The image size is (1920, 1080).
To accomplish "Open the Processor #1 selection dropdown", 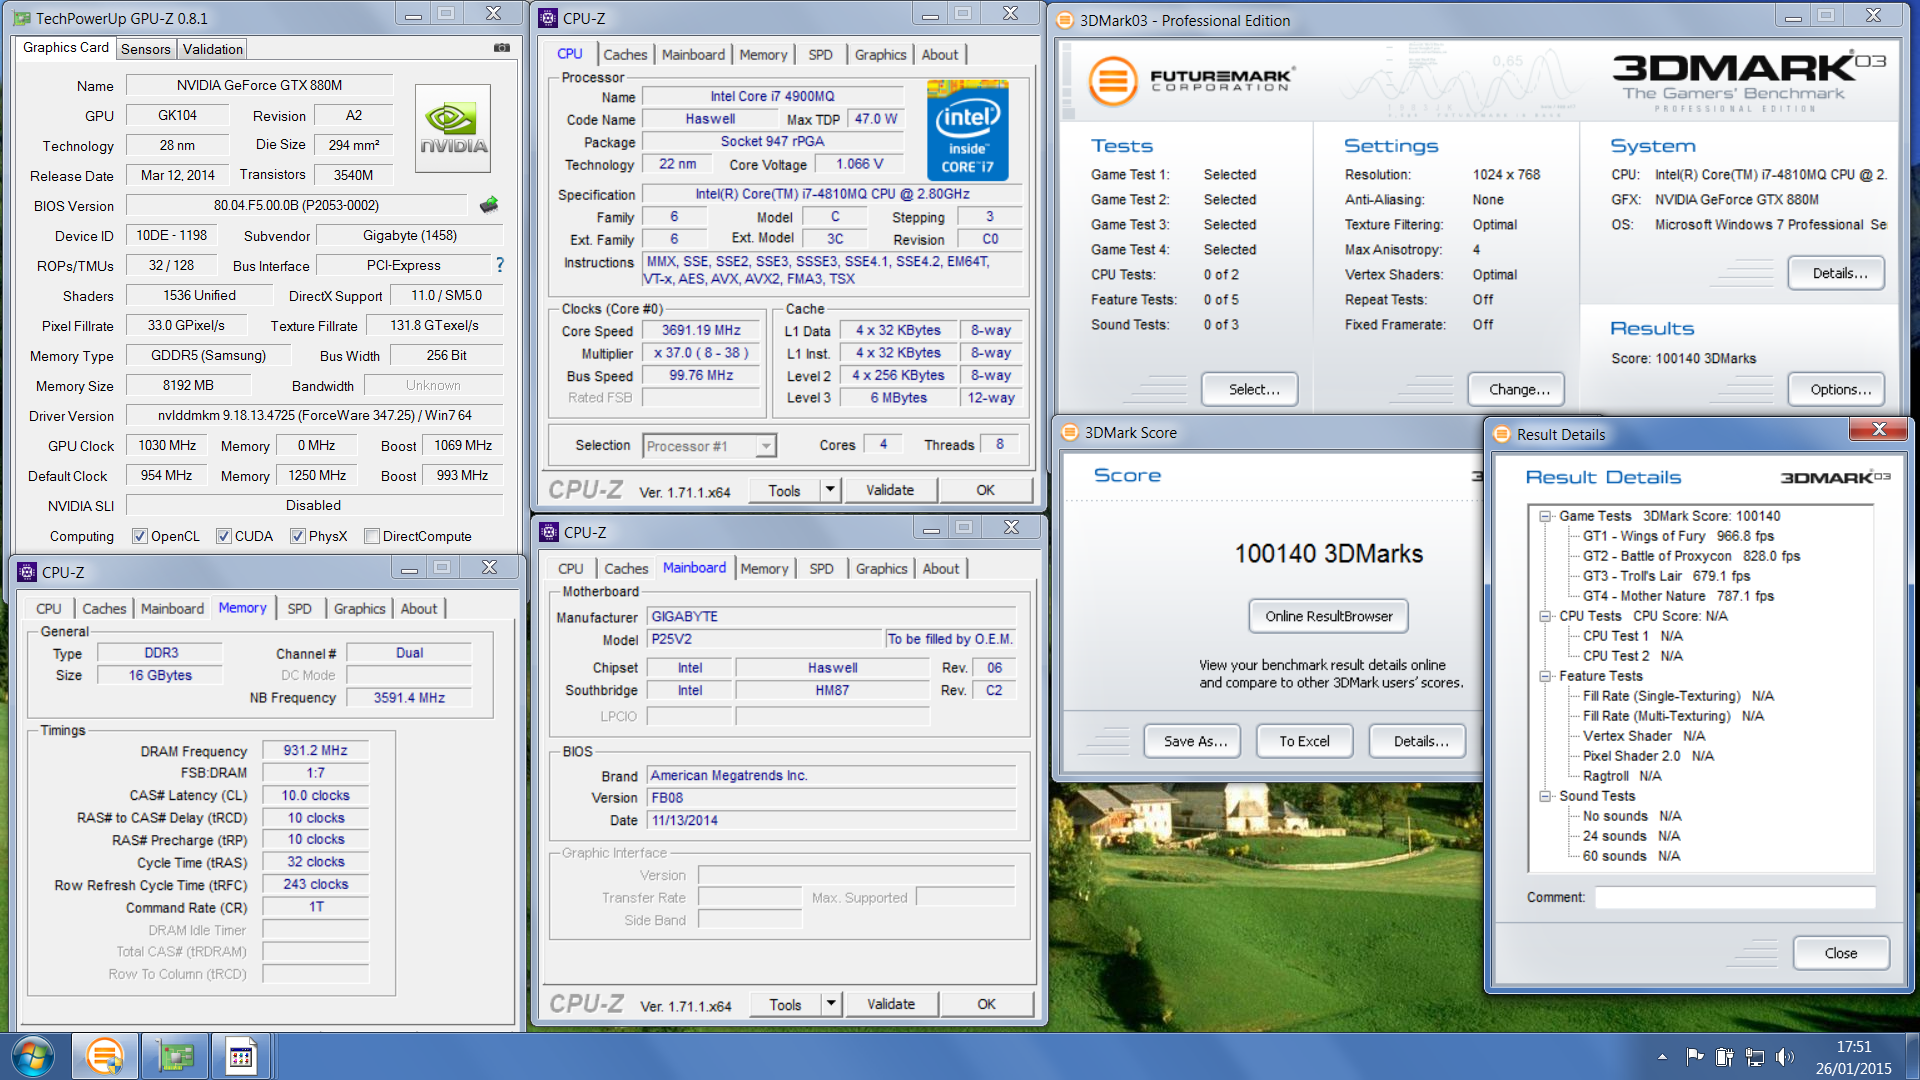I will pos(766,446).
